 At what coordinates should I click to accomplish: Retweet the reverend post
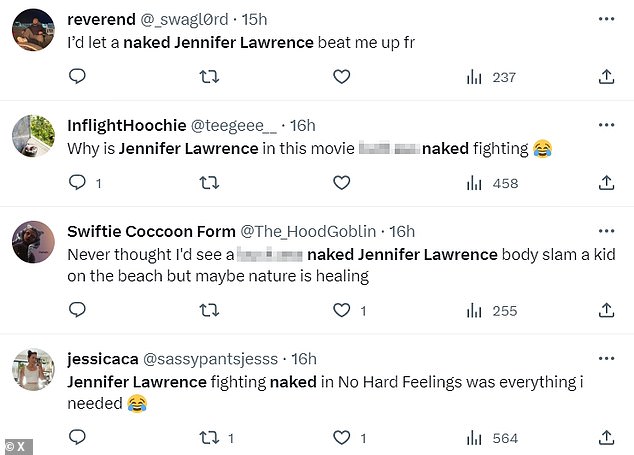209,76
